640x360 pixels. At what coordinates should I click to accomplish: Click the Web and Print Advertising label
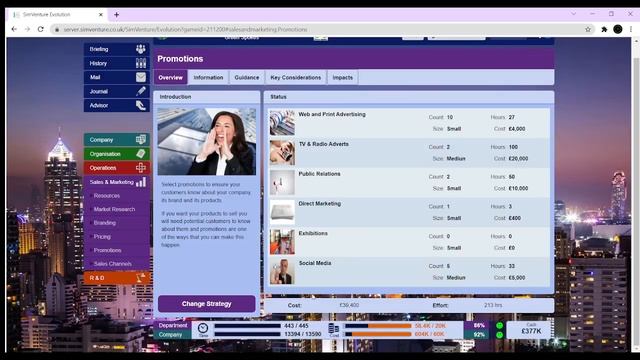coord(332,115)
